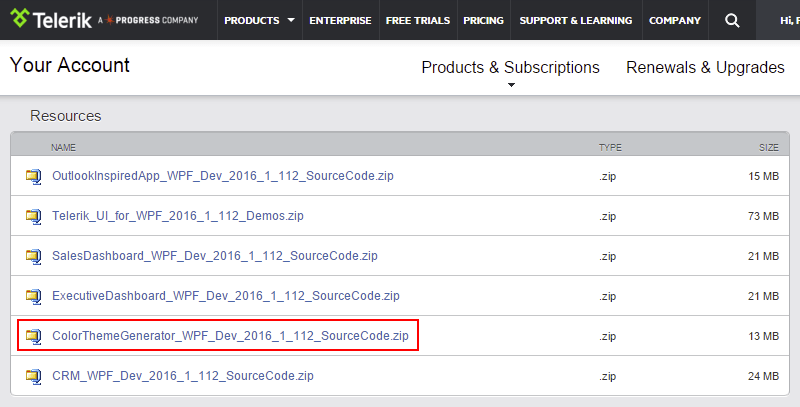Click the NAME column header
This screenshot has height=407, width=800.
coord(63,147)
